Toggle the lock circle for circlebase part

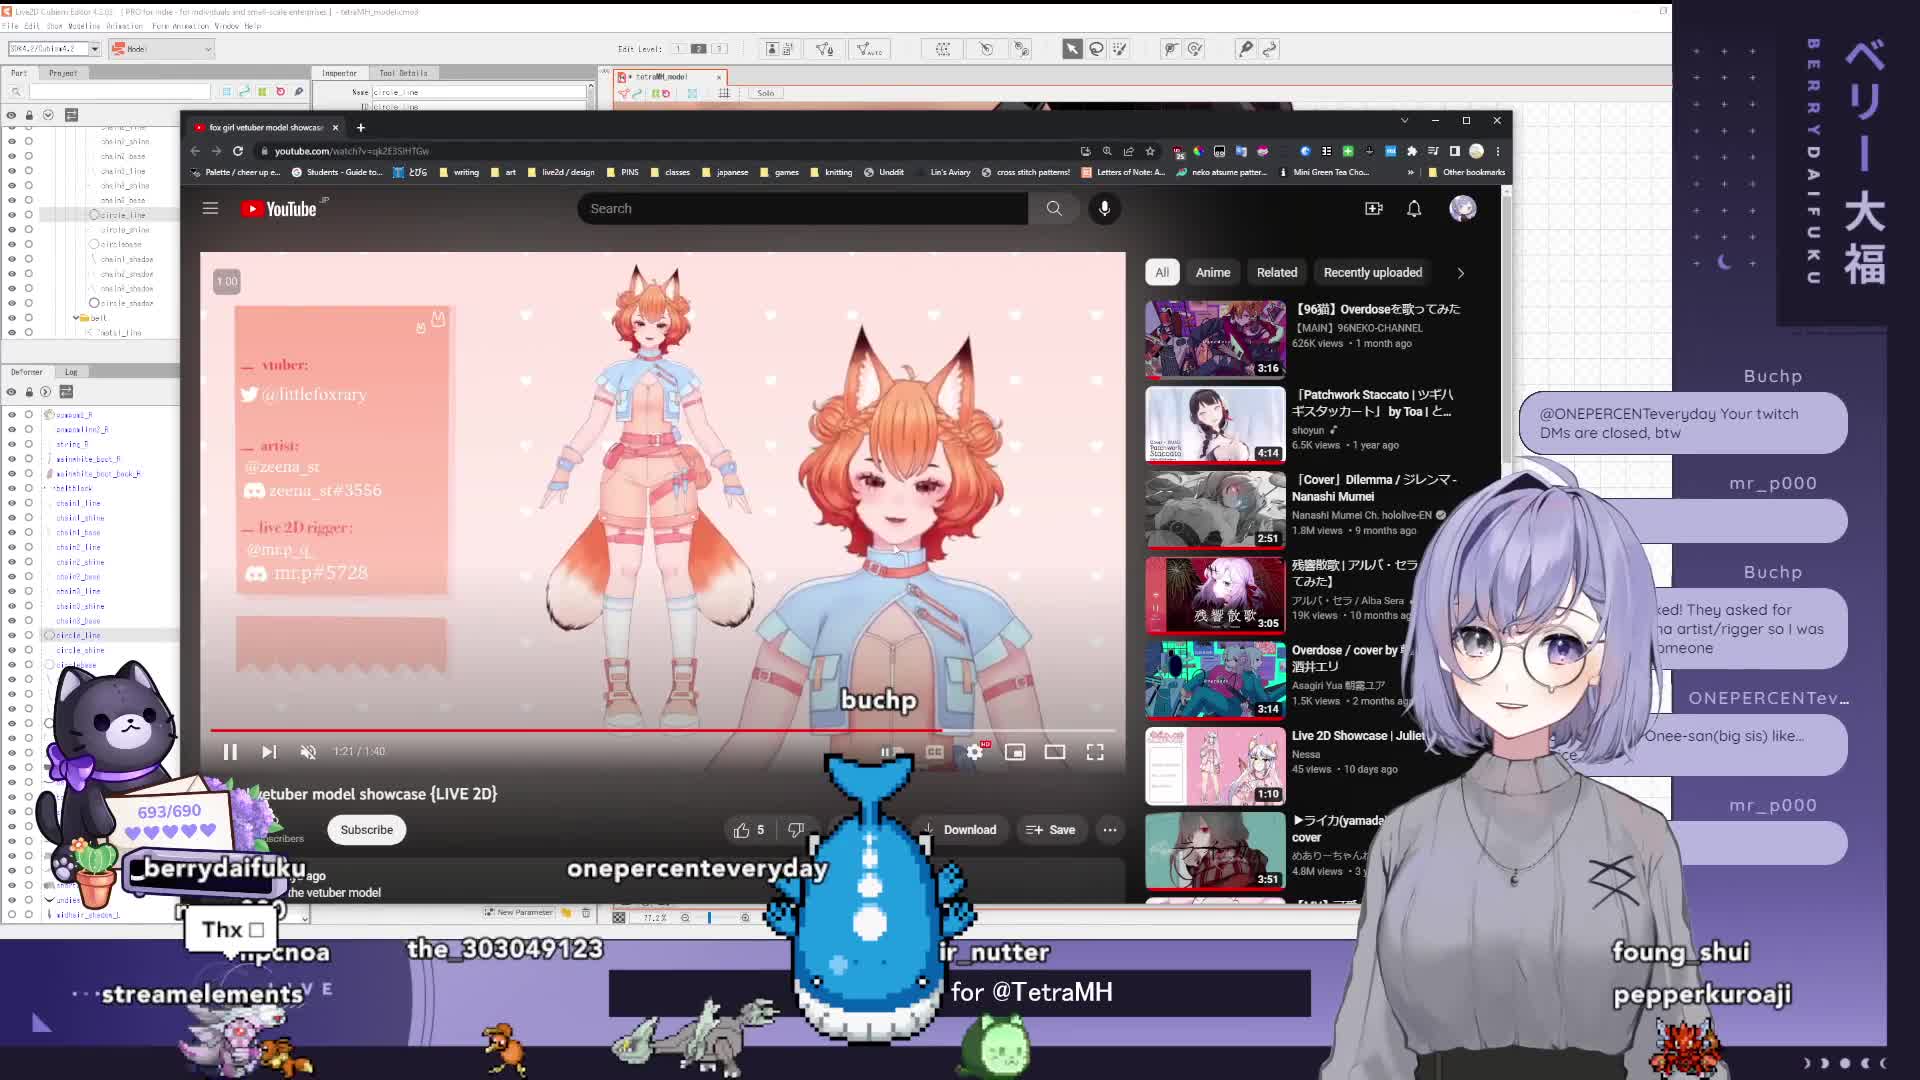28,244
